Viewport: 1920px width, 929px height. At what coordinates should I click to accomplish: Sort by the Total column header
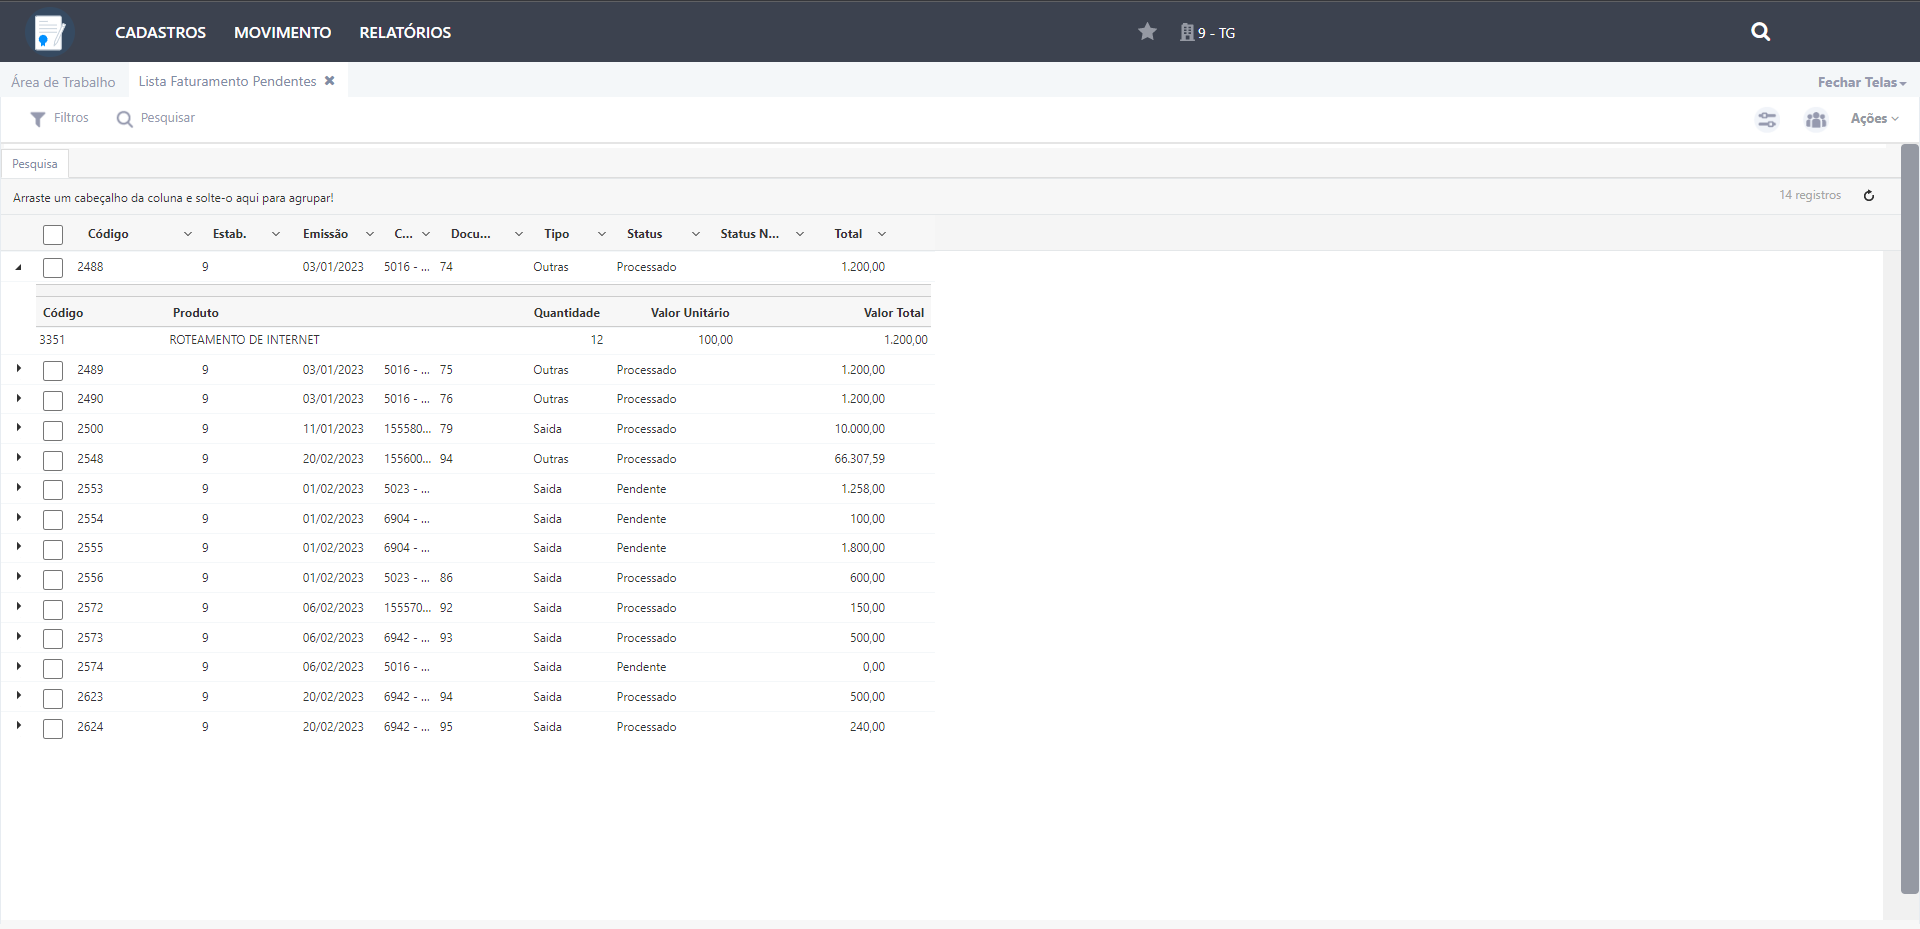tap(848, 234)
